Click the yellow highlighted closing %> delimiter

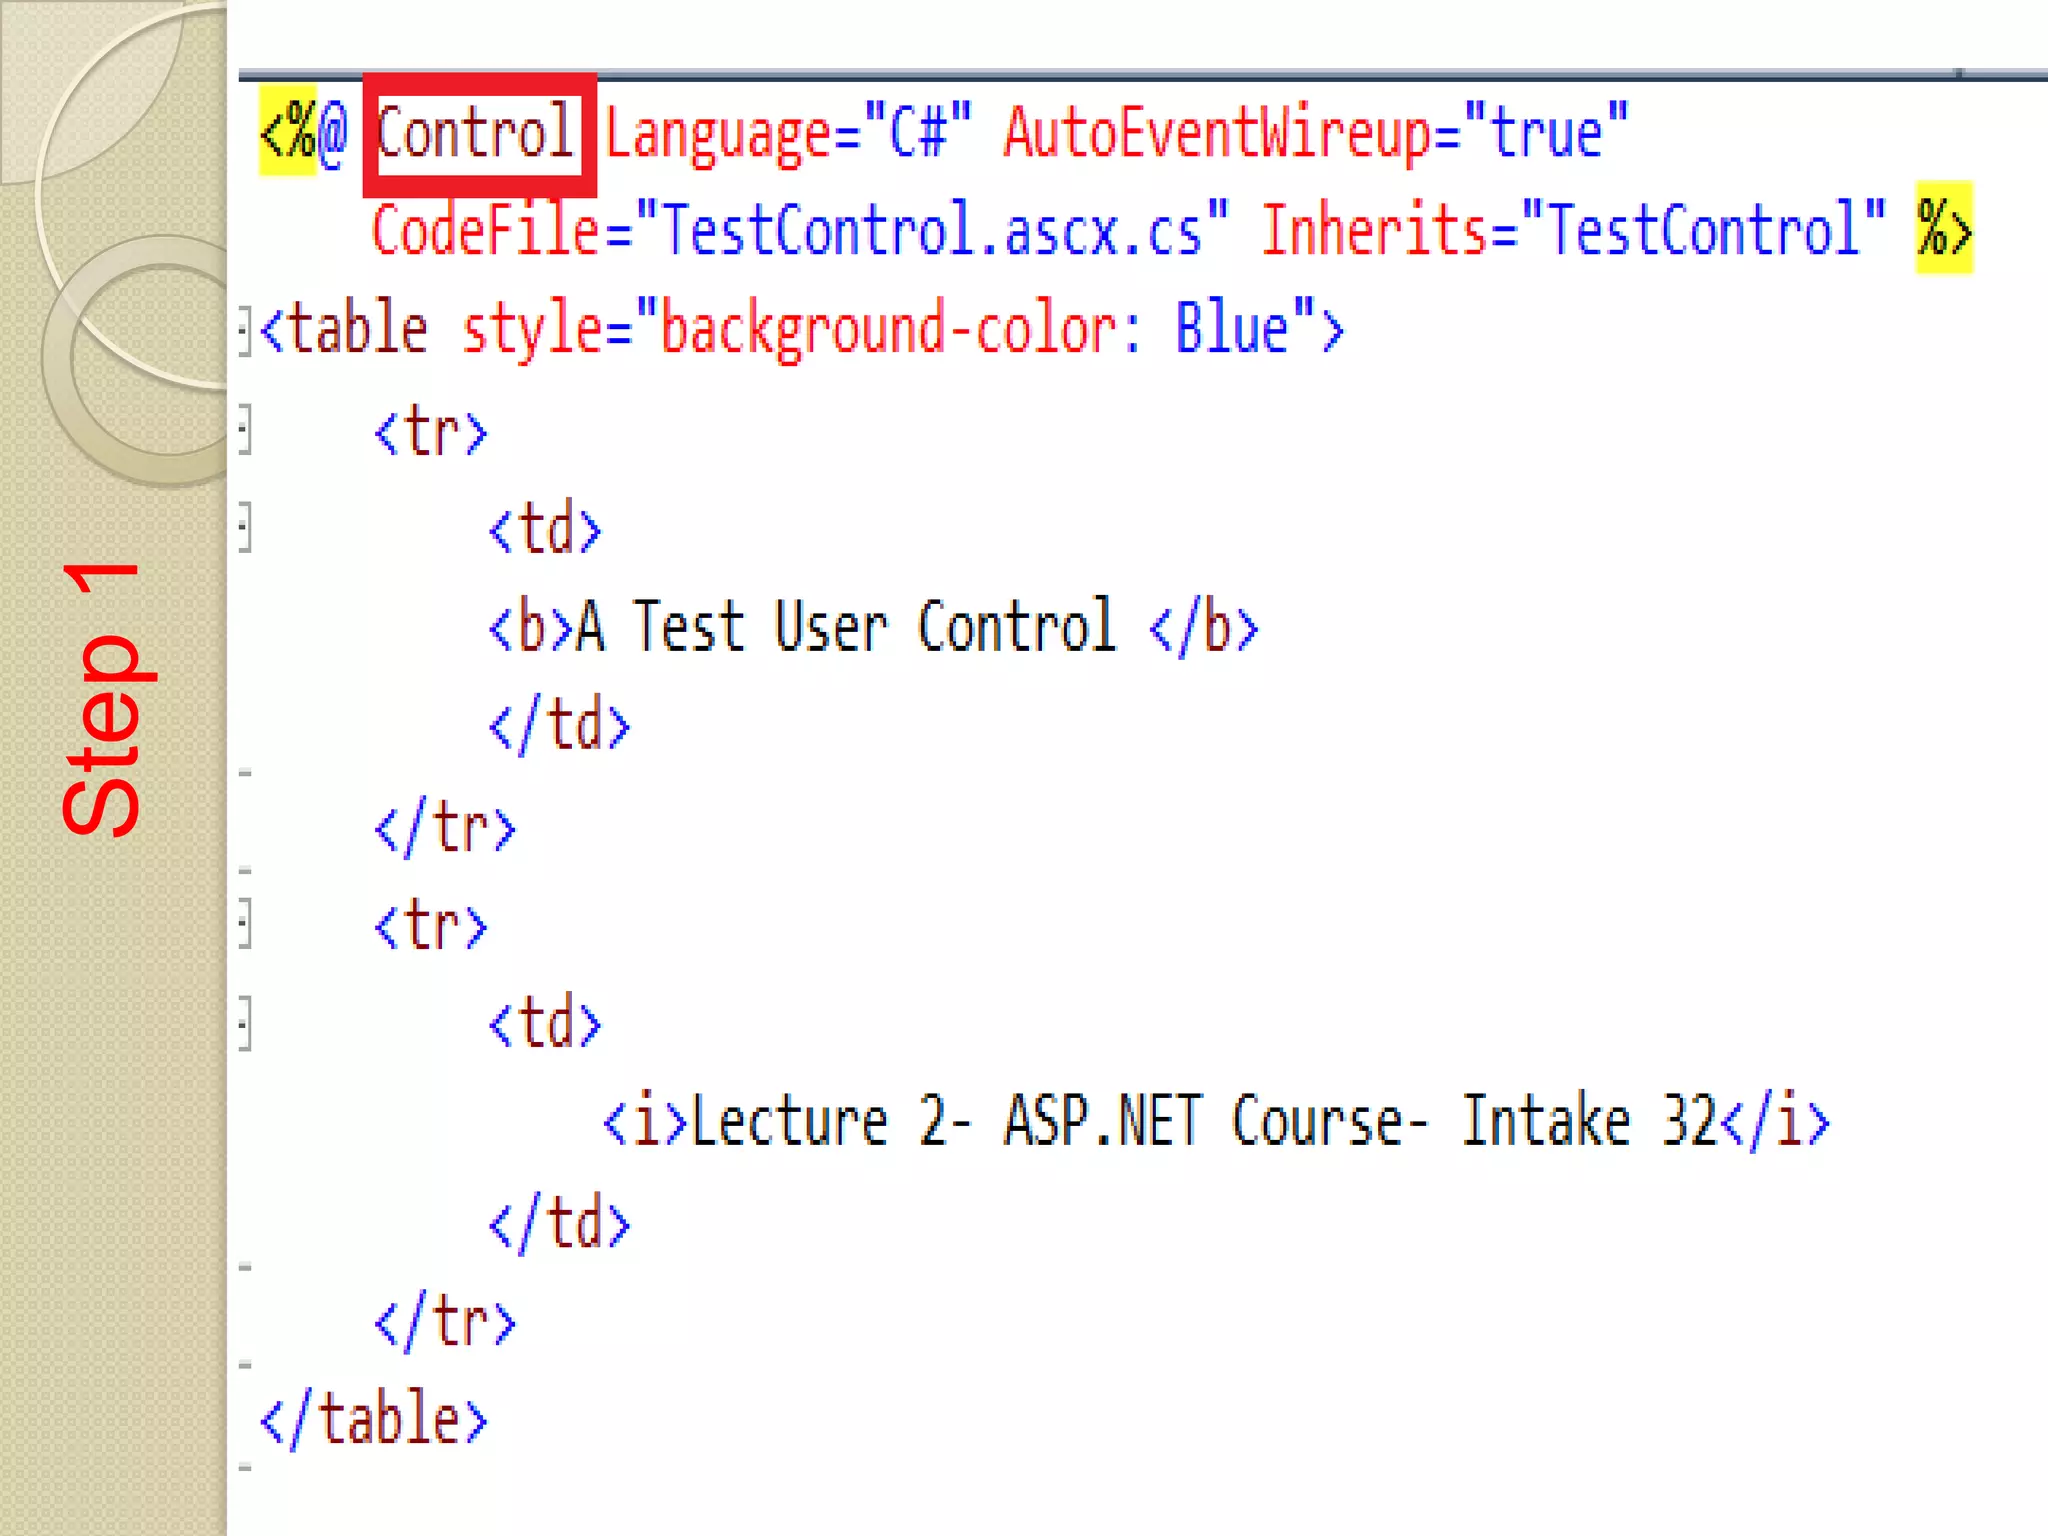[x=1943, y=229]
